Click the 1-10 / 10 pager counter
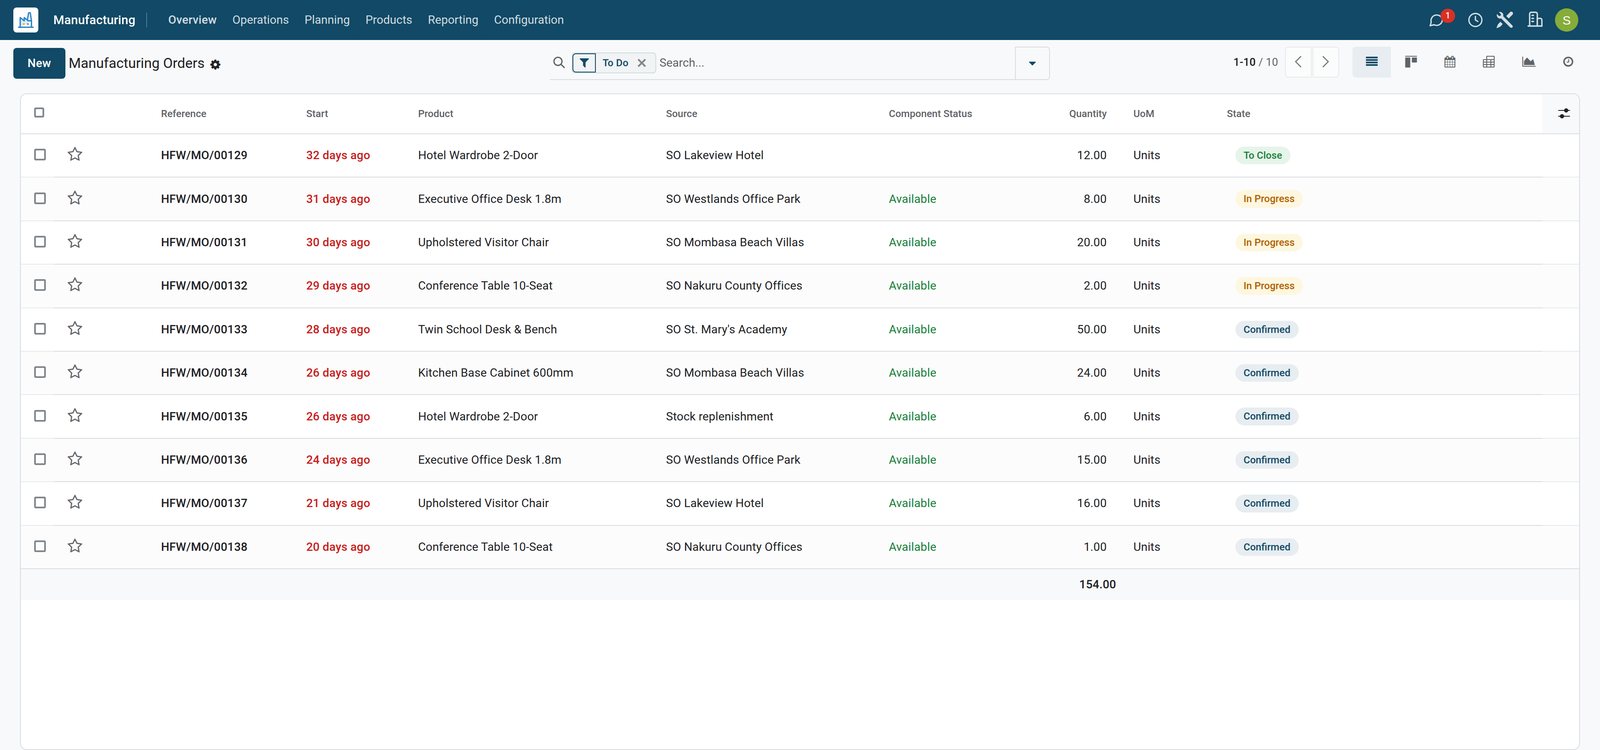The height and width of the screenshot is (750, 1600). pos(1255,62)
